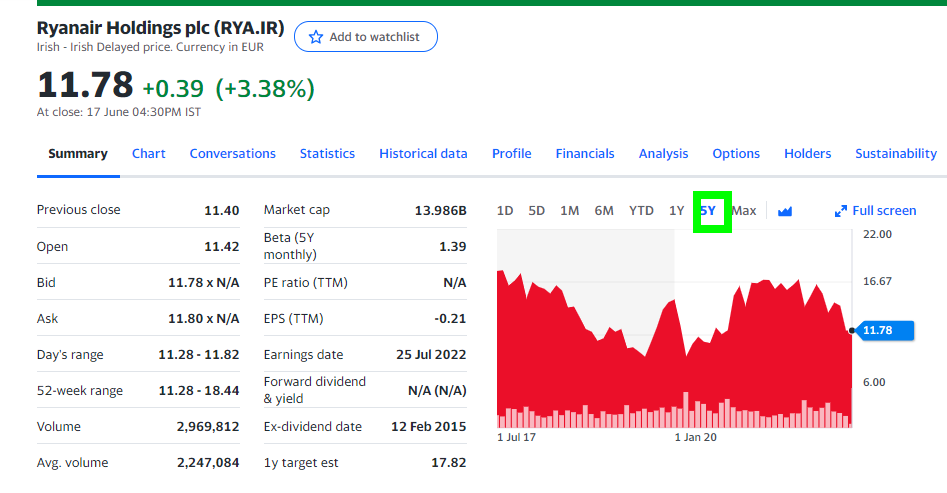Click the 52-week range value 11.28 - 18.44
Image resolution: width=947 pixels, height=493 pixels.
(199, 391)
